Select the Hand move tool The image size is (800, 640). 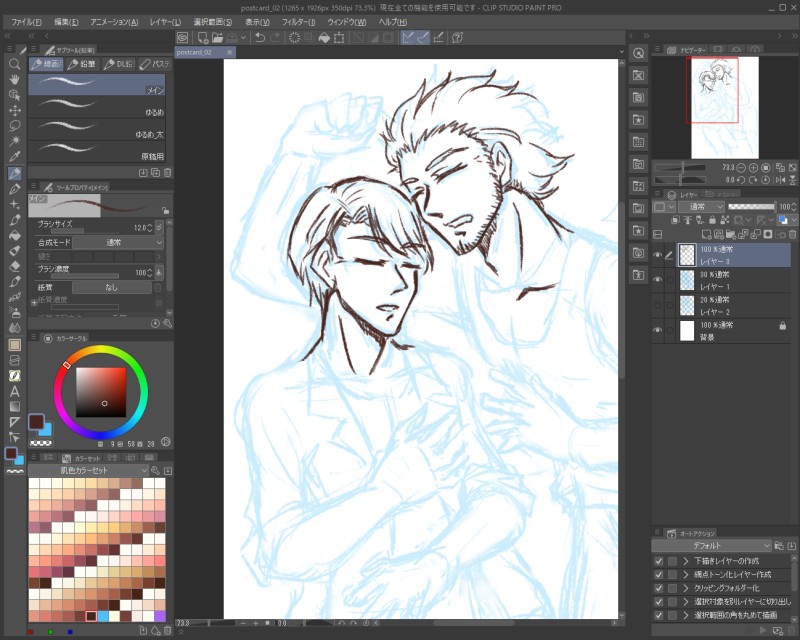[14, 79]
